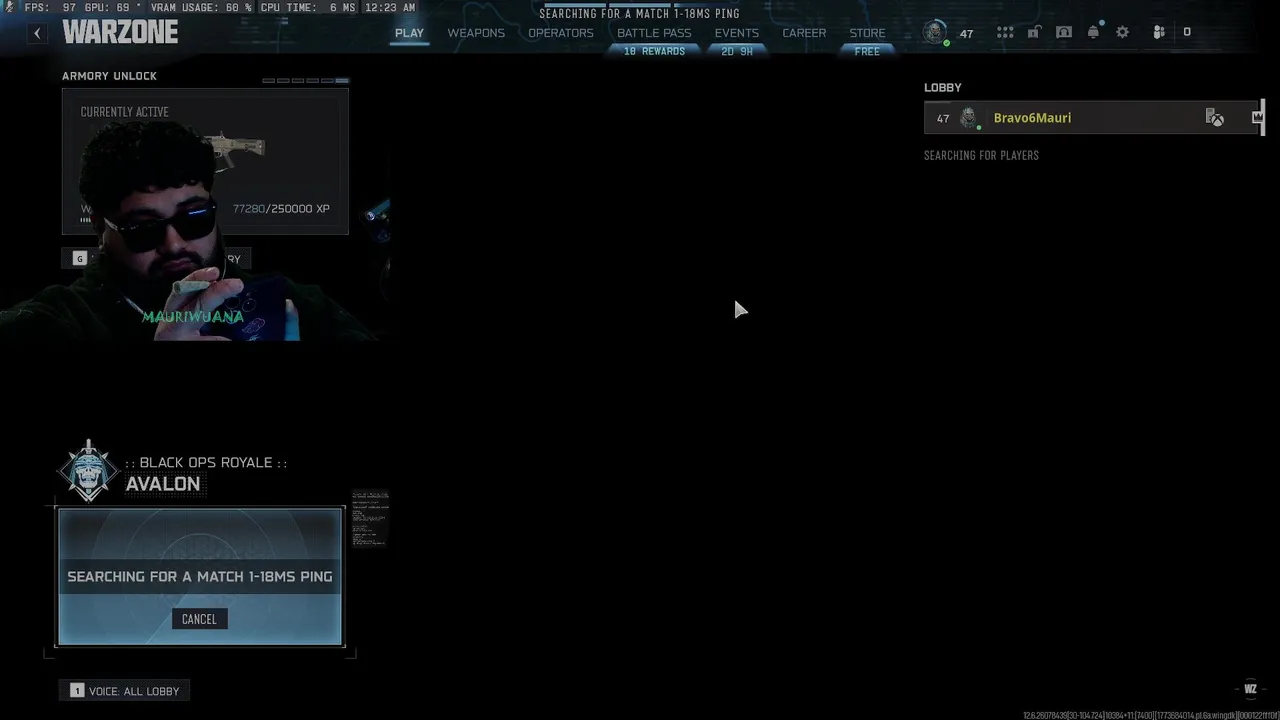Screen dimensions: 1280x720
Task: Open the STORE tab
Action: [867, 33]
